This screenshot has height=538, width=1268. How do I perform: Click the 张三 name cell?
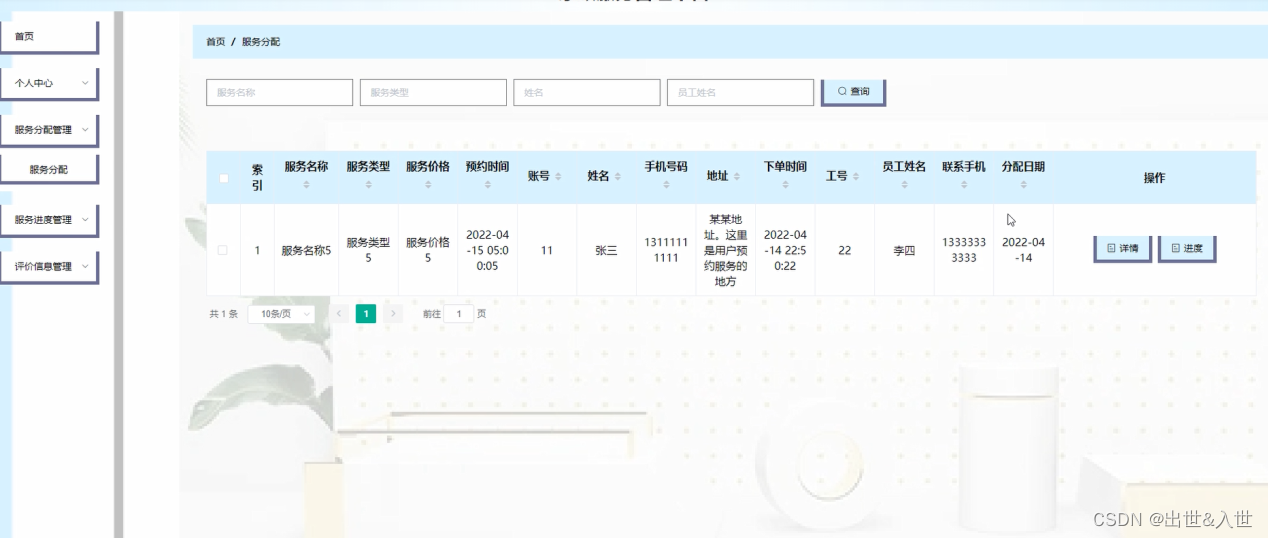tap(606, 251)
